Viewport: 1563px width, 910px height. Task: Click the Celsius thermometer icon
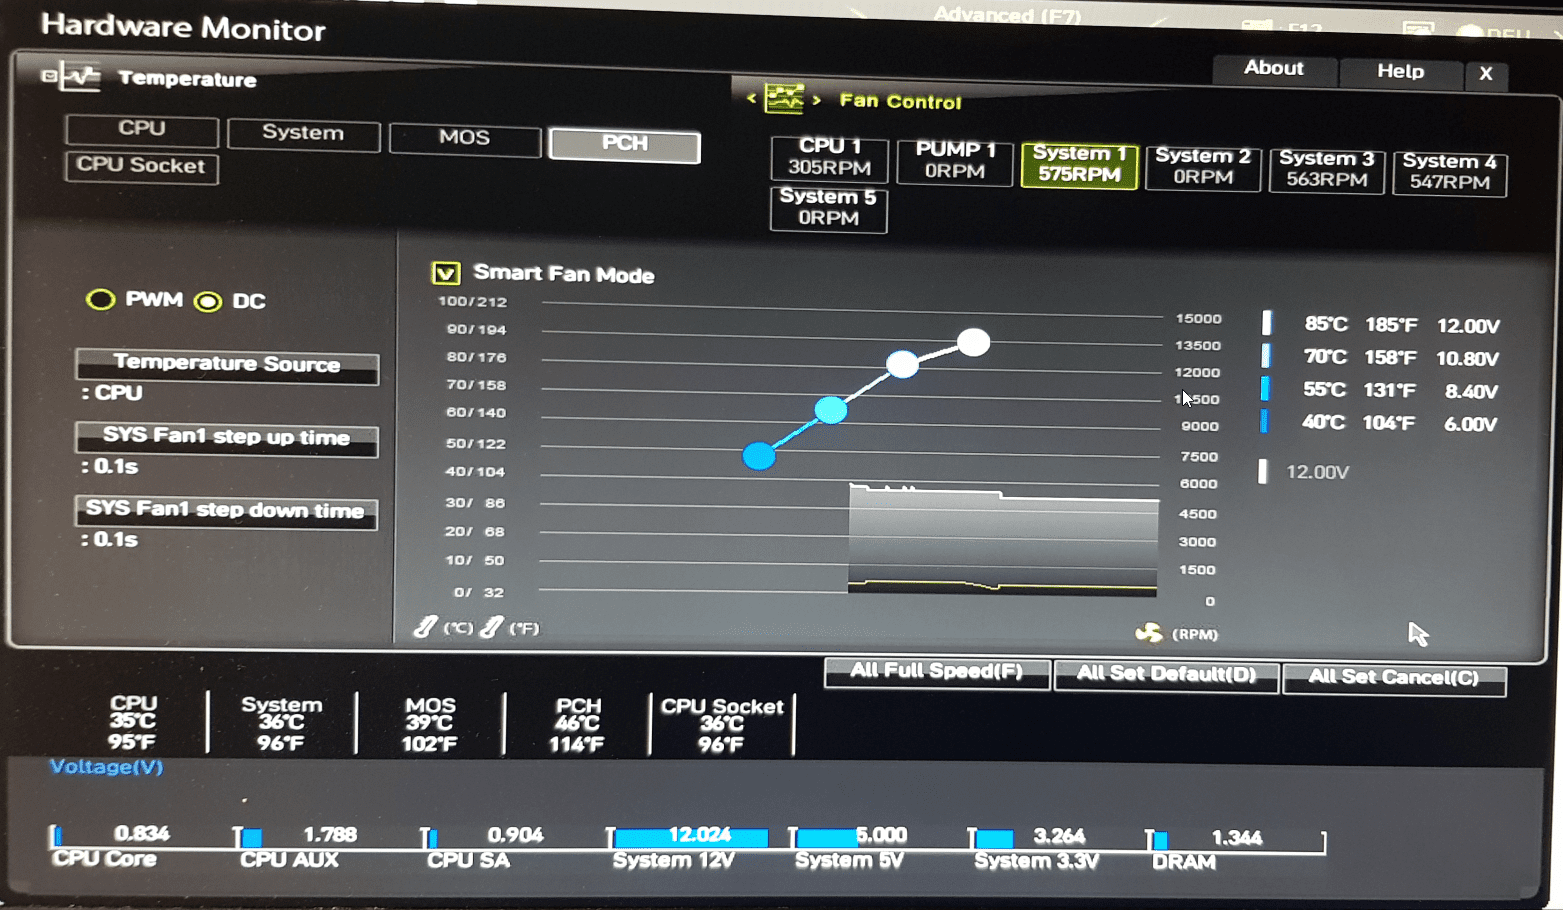(x=426, y=626)
